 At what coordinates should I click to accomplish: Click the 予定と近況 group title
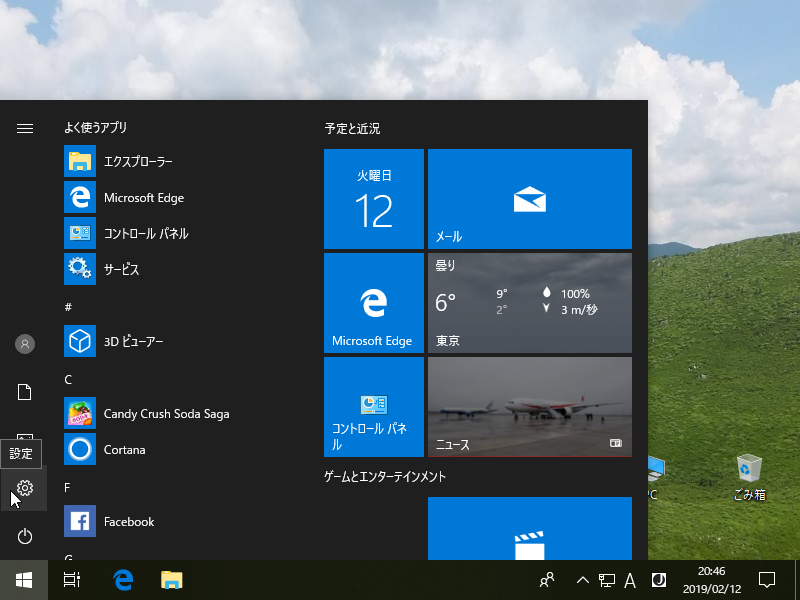point(352,129)
